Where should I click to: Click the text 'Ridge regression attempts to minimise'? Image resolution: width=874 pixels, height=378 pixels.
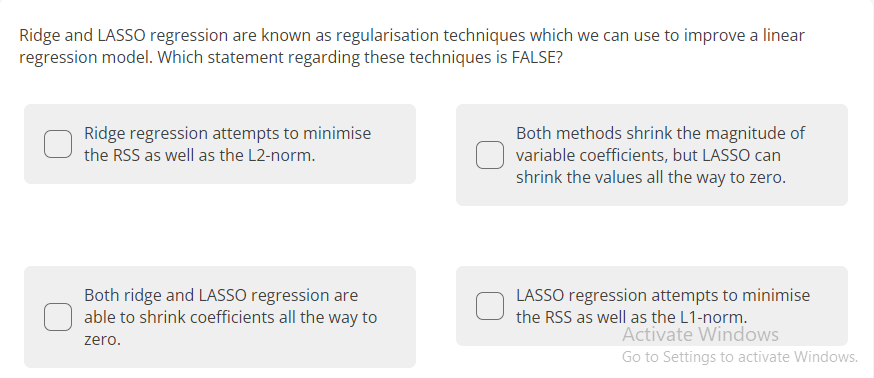(227, 134)
